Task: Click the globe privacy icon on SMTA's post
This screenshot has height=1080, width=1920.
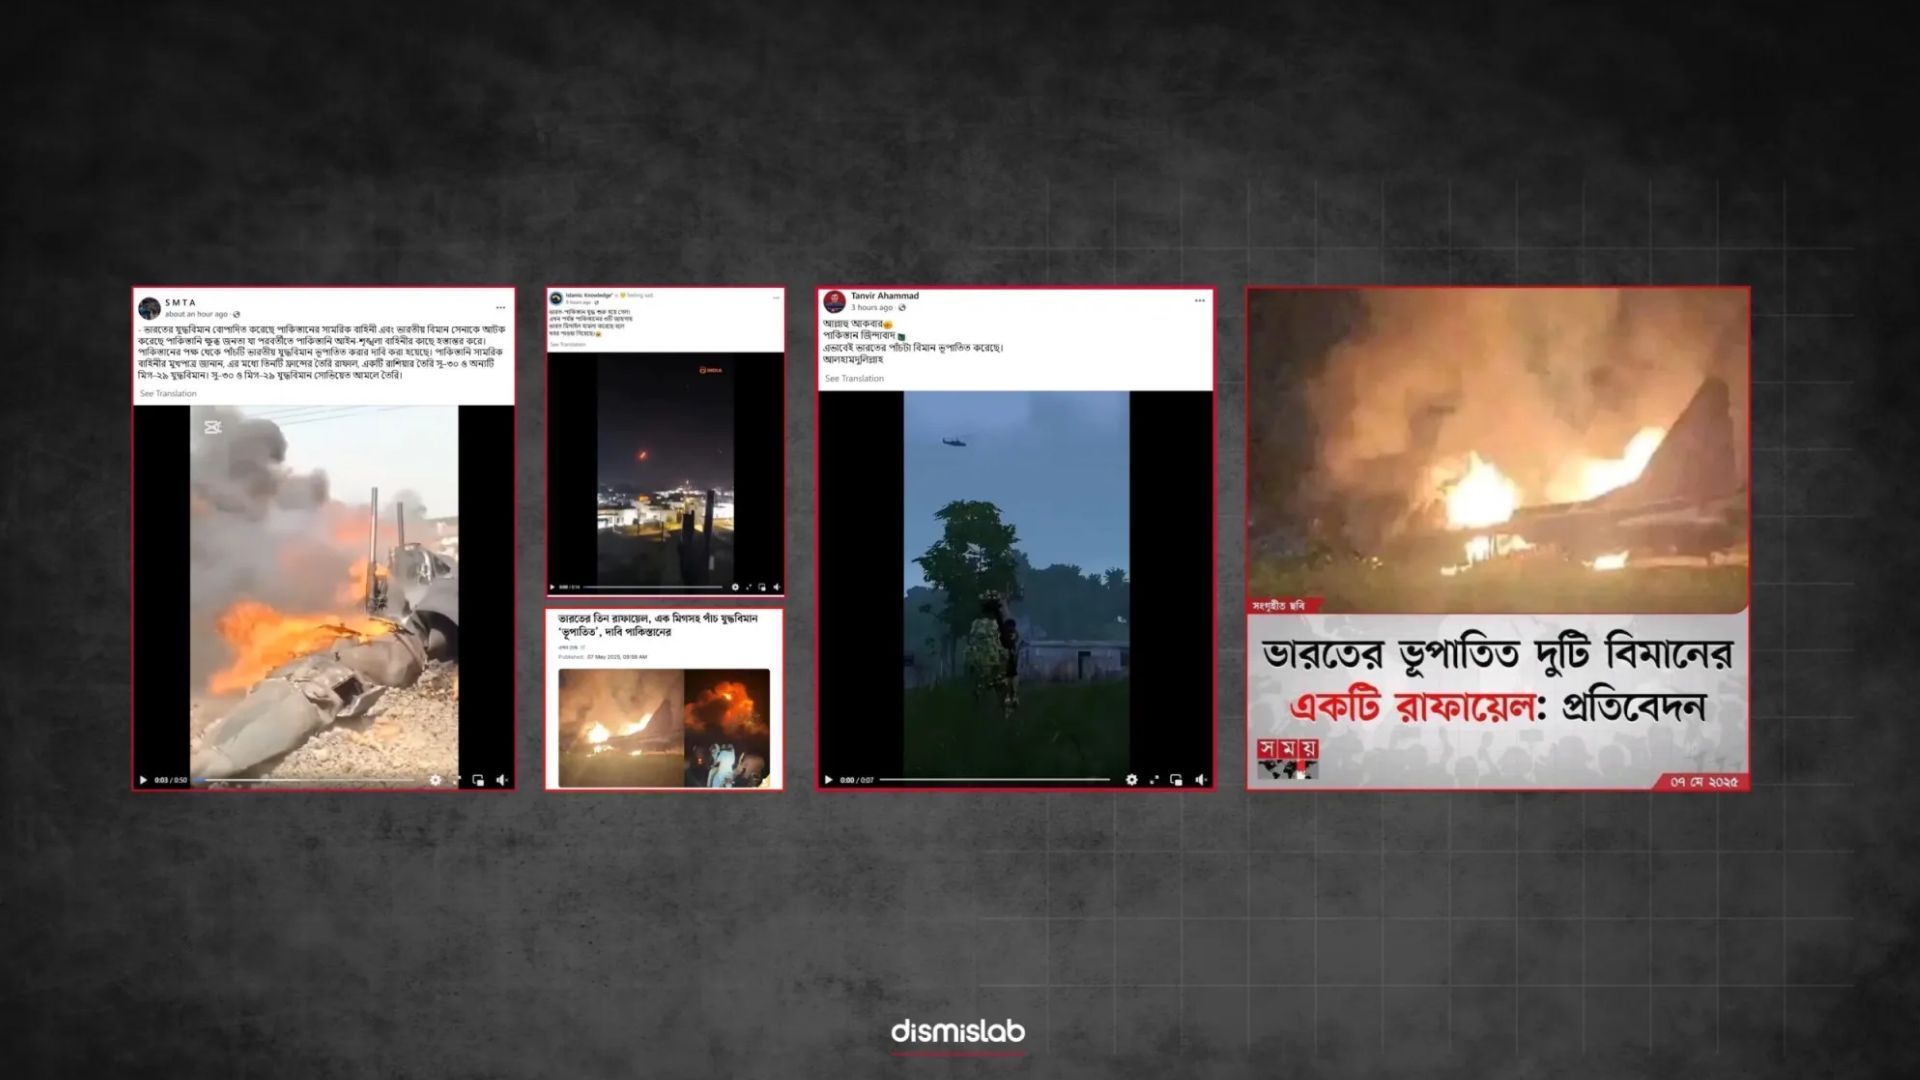Action: coord(237,314)
